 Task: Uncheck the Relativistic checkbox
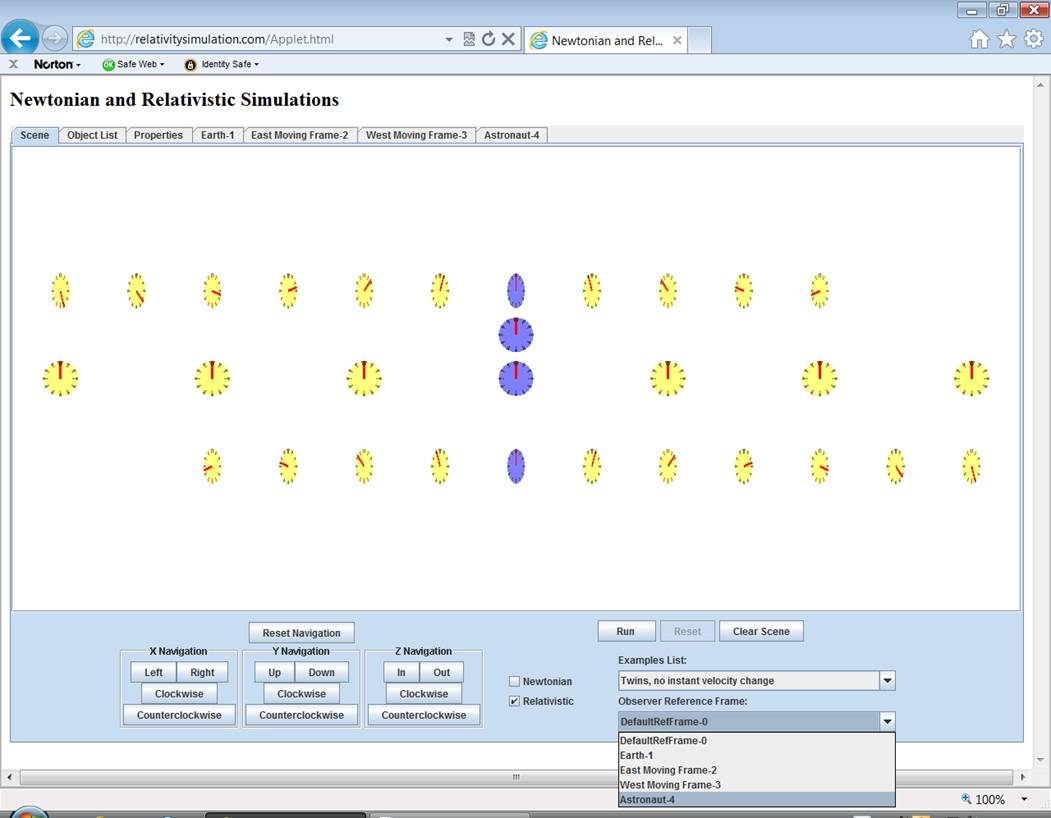coord(515,701)
